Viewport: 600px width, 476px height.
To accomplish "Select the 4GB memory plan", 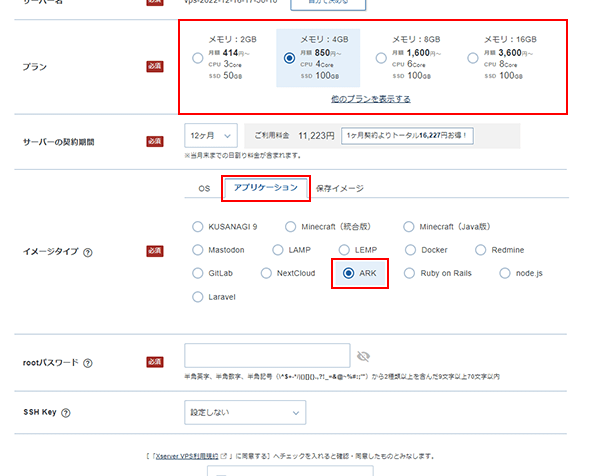I will click(x=289, y=58).
